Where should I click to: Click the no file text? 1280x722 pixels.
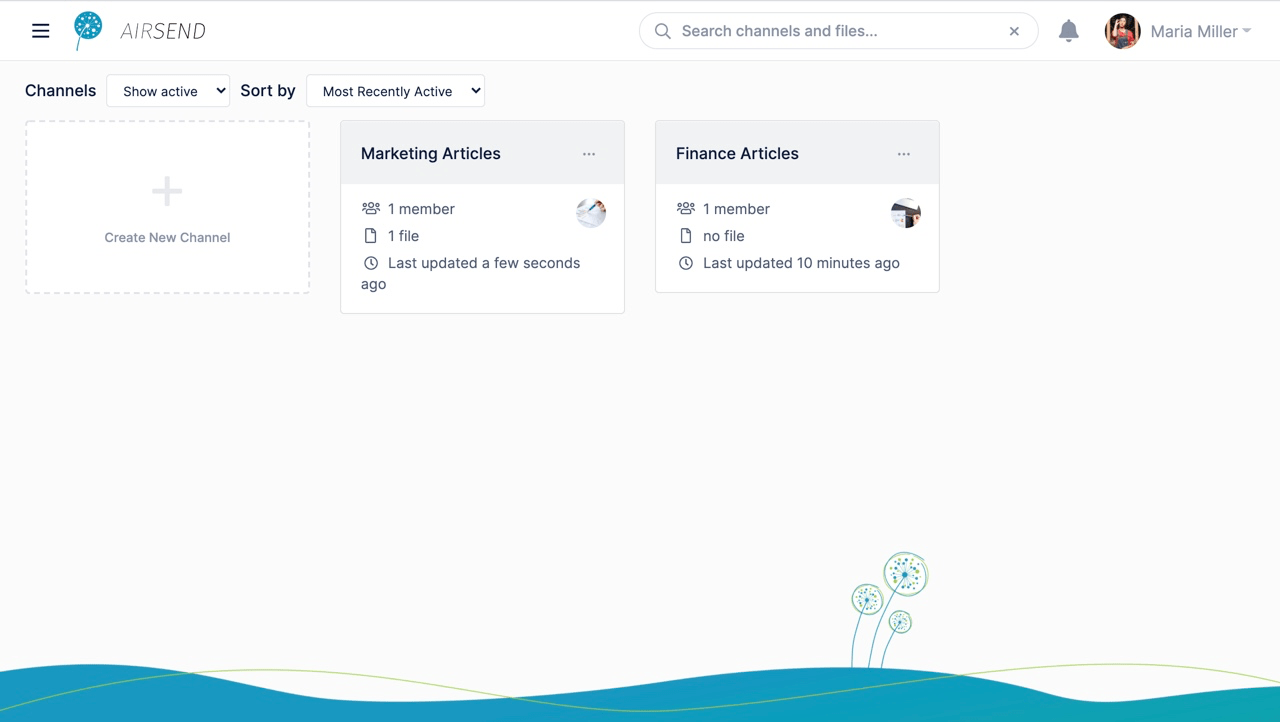click(724, 236)
